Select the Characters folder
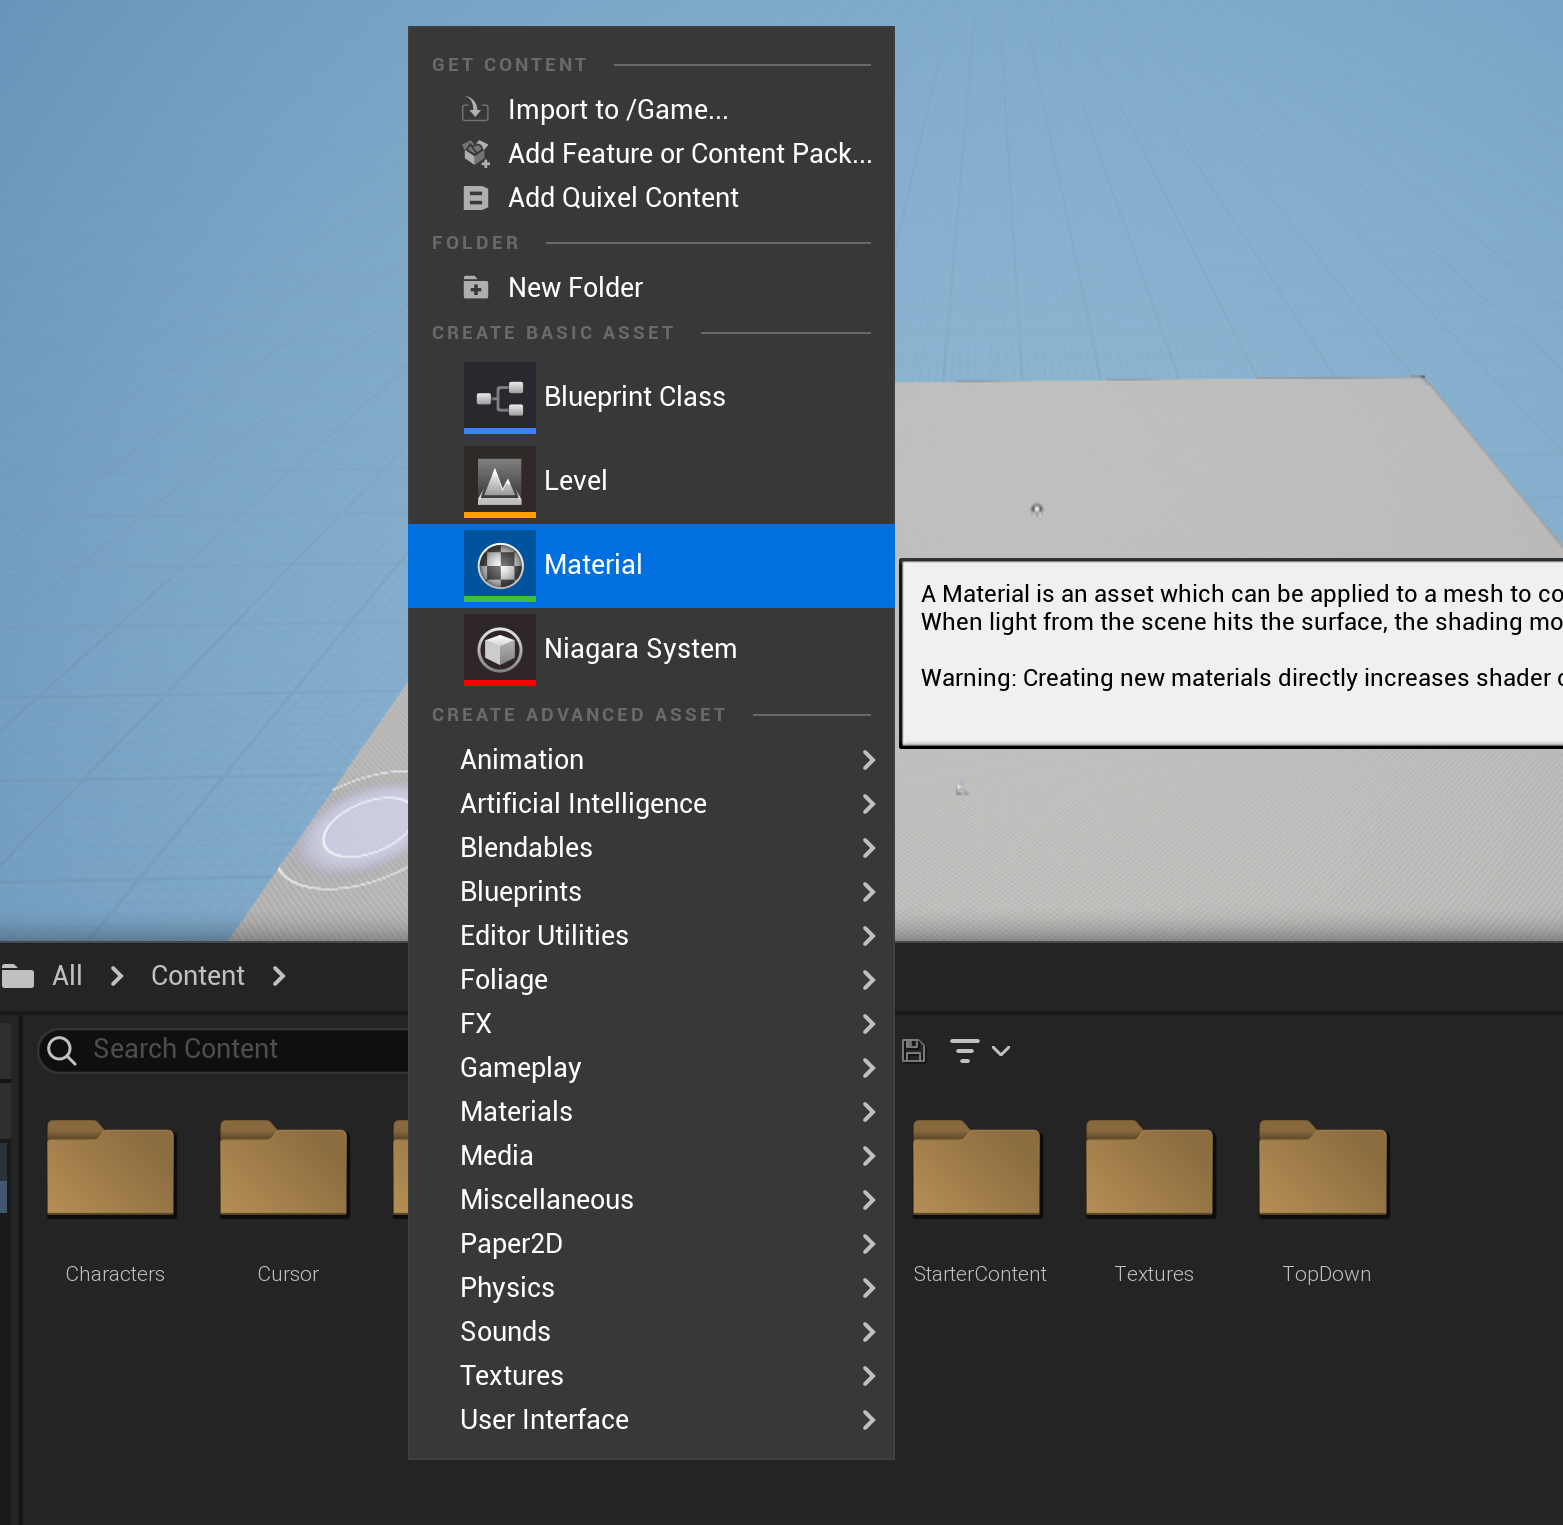1563x1525 pixels. pyautogui.click(x=114, y=1201)
